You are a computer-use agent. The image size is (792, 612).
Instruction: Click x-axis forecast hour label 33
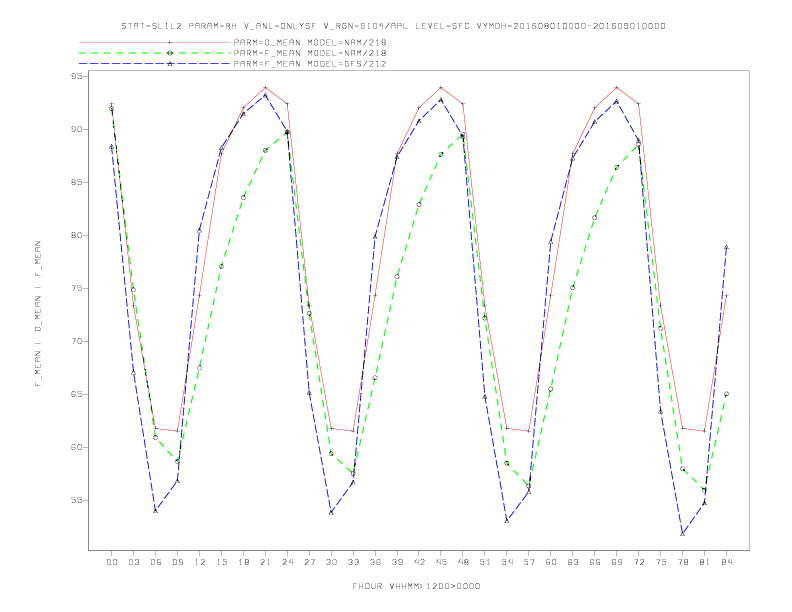[x=353, y=562]
